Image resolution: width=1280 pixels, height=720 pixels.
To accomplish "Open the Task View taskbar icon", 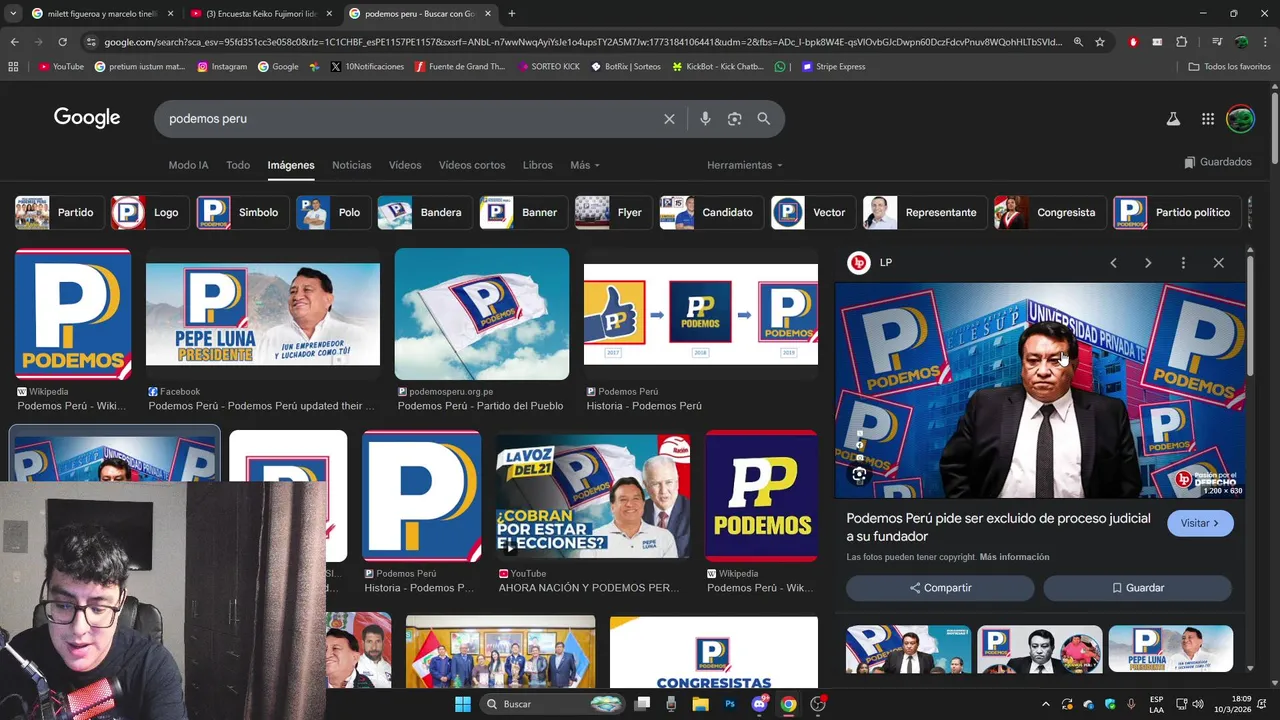I will click(642, 704).
